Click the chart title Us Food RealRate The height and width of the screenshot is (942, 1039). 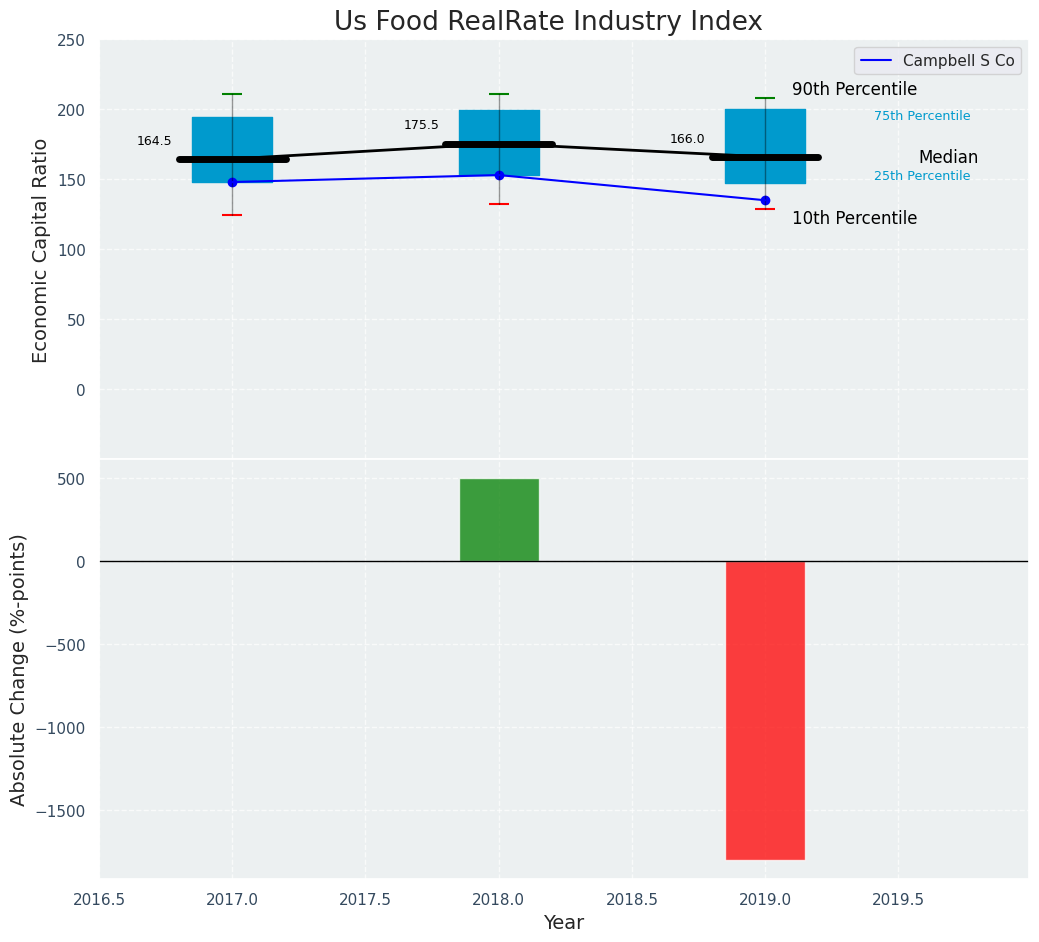click(548, 22)
